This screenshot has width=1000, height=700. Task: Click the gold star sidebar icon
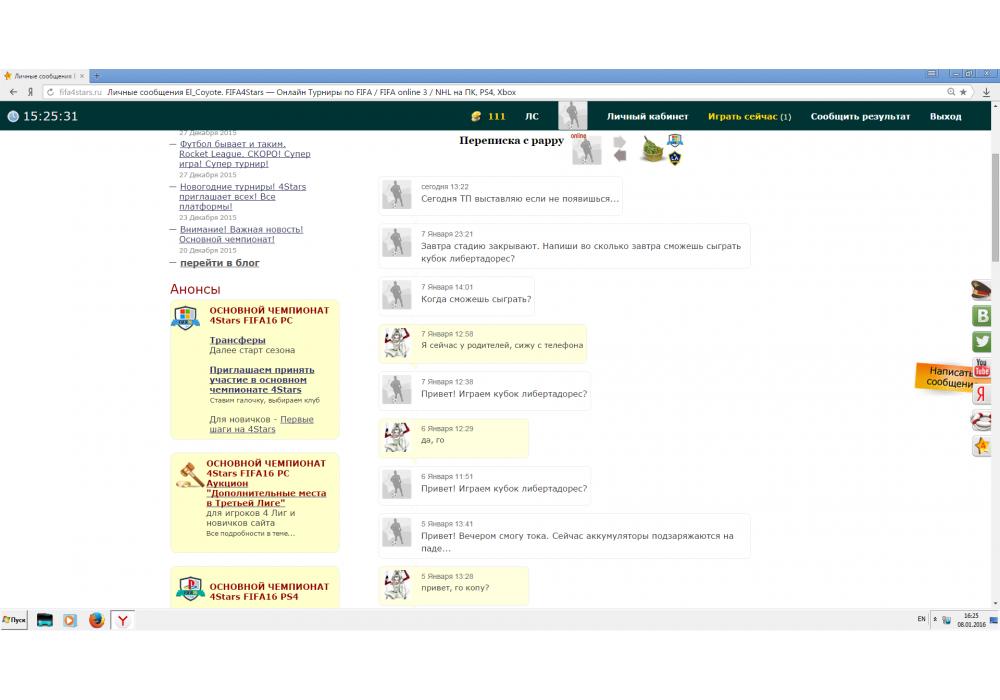point(982,446)
